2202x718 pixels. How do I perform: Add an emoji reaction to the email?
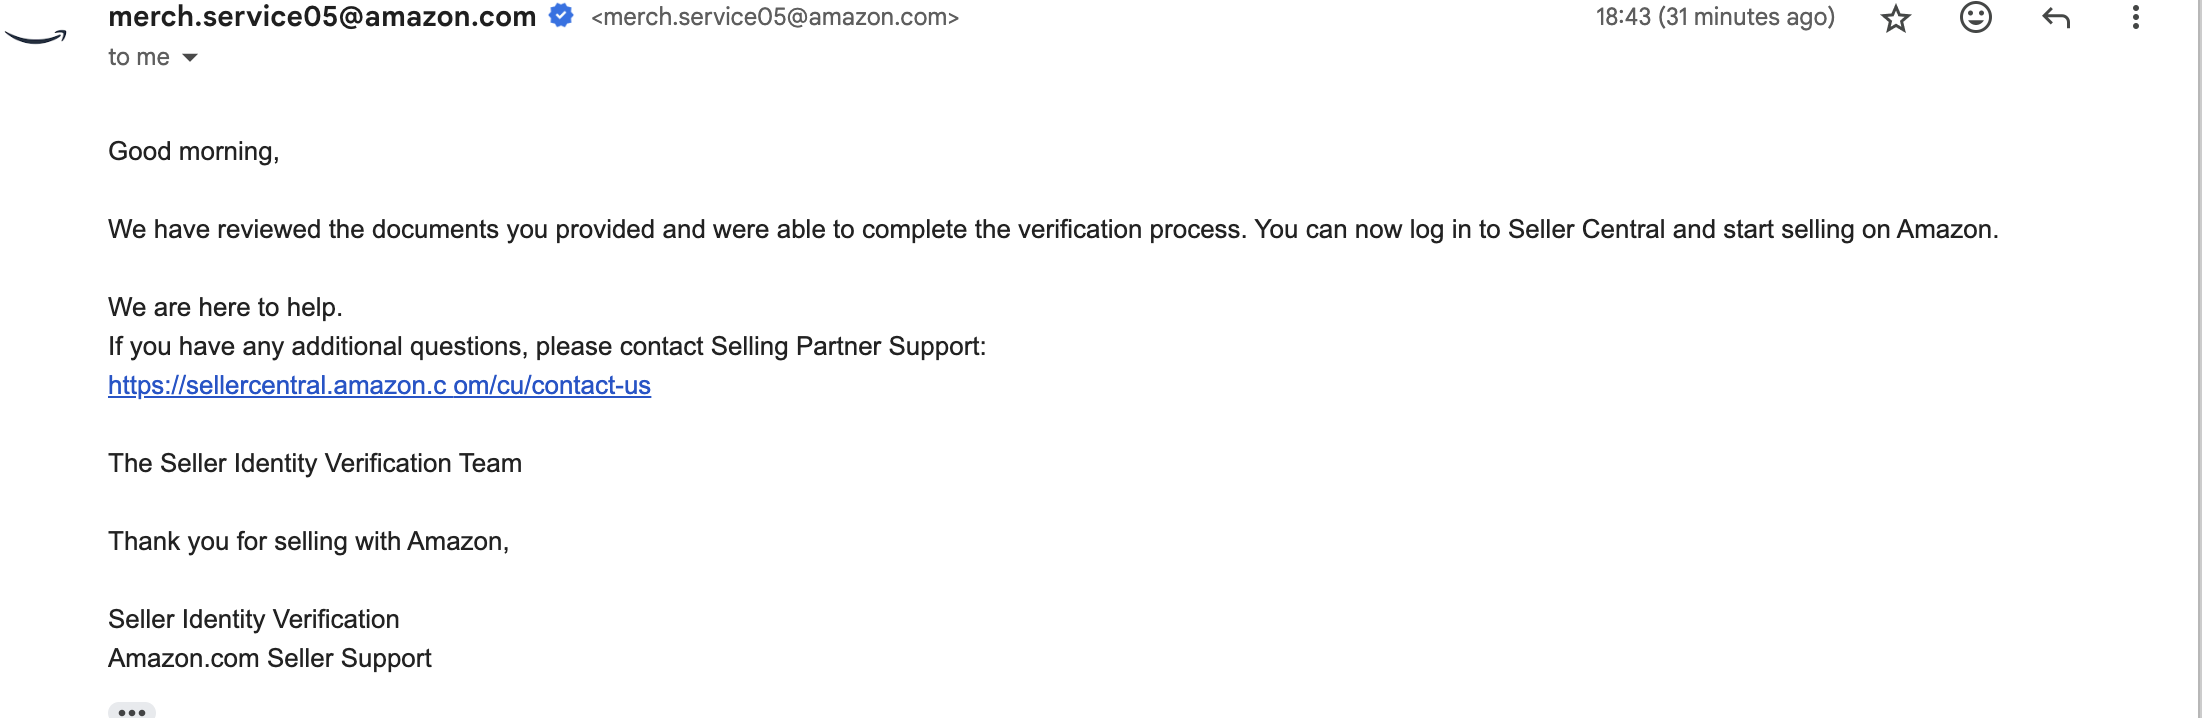[x=1975, y=17]
